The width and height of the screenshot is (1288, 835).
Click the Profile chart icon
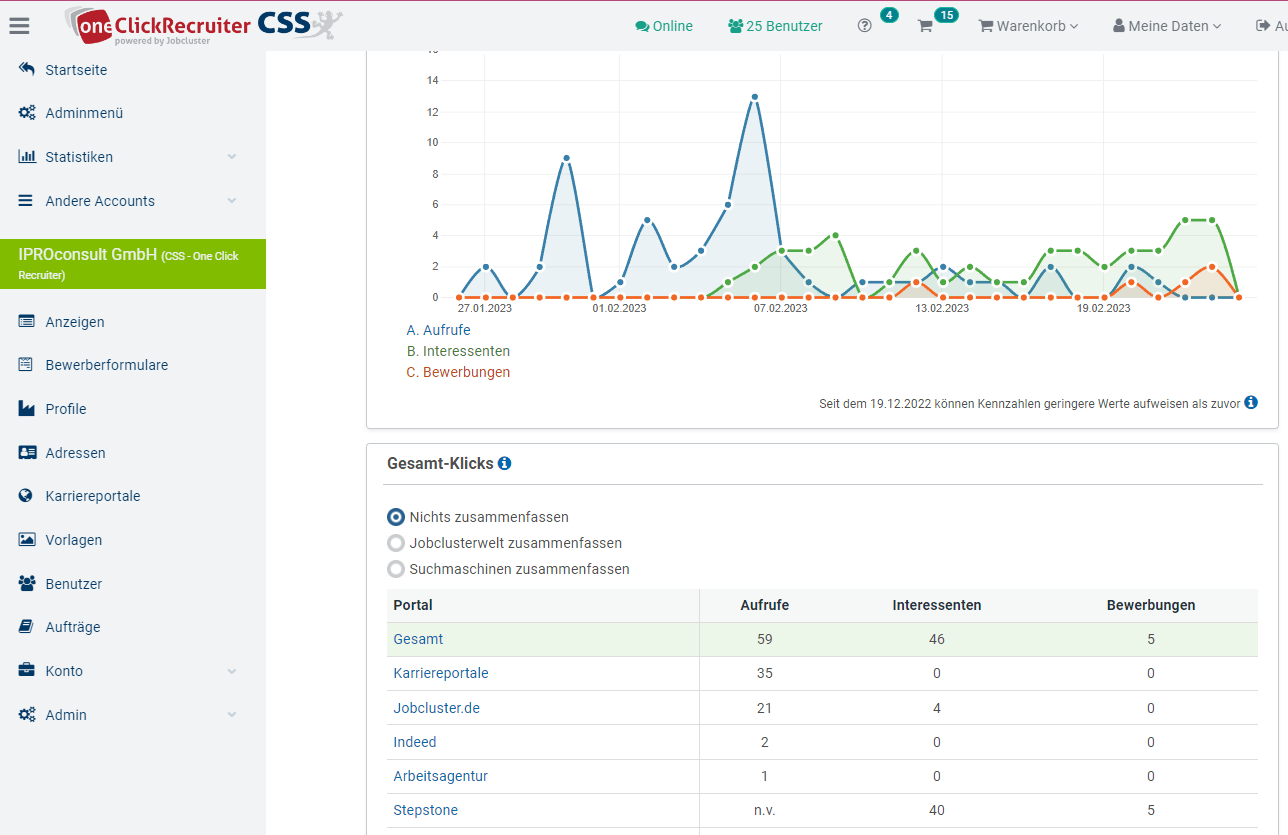point(27,409)
